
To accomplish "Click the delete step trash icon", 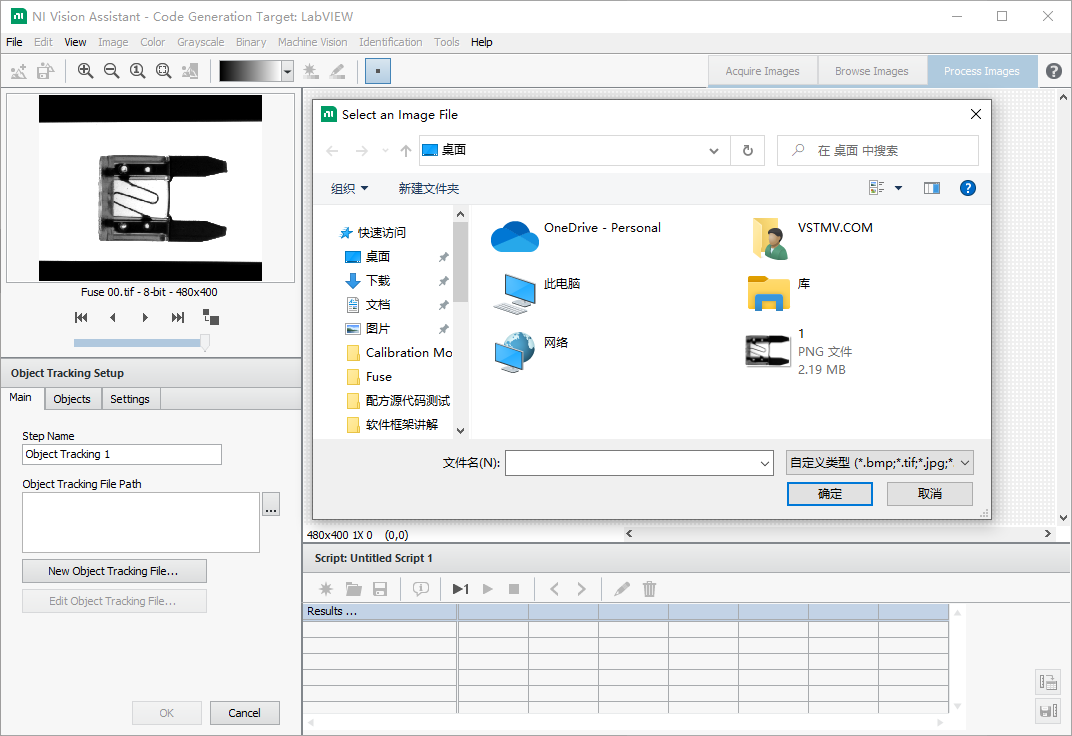I will [649, 589].
